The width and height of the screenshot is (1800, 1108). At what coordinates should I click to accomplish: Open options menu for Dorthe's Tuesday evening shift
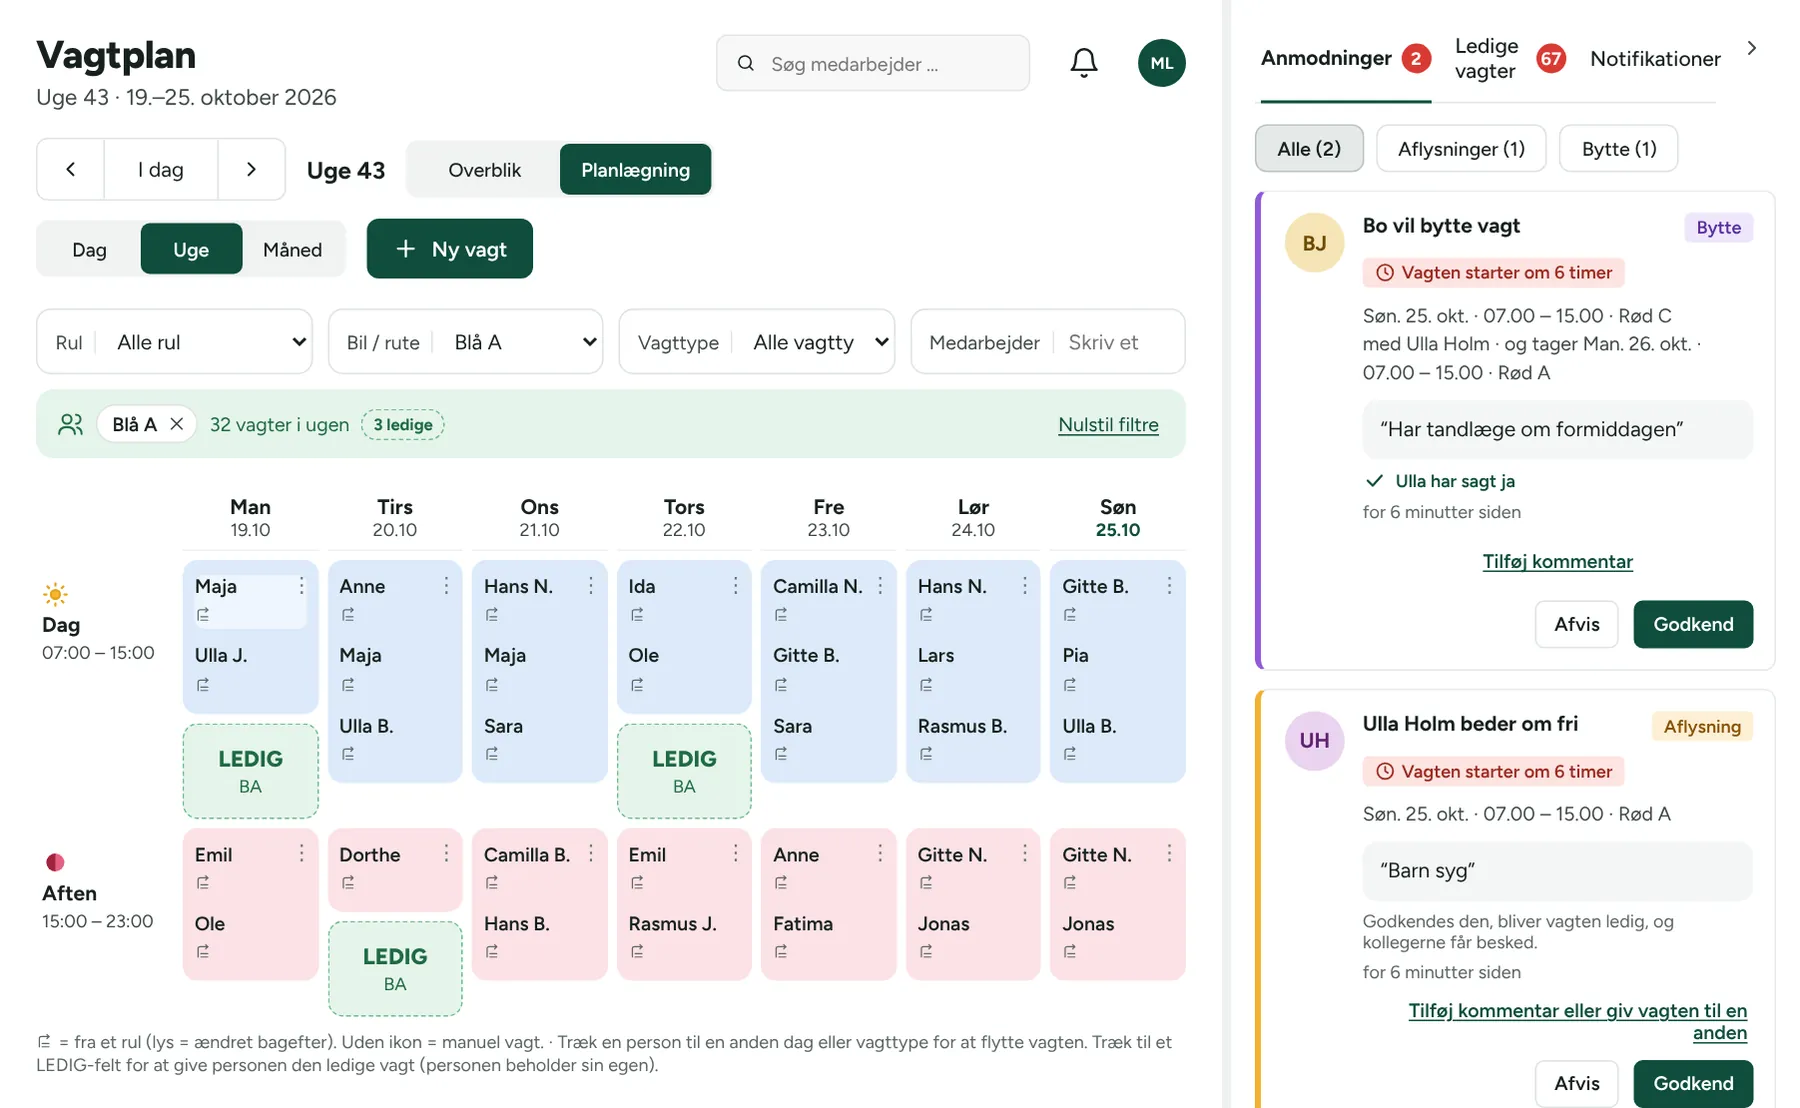click(x=446, y=854)
